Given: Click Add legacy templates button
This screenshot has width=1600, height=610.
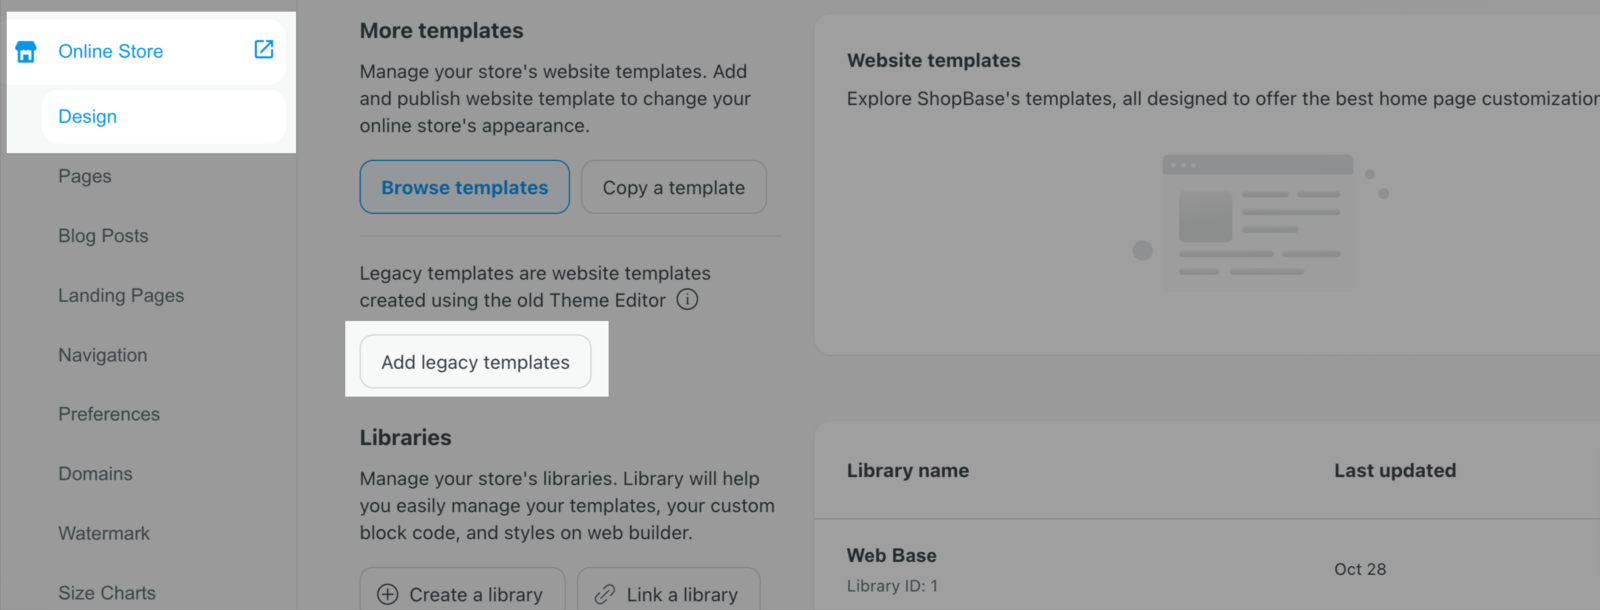Looking at the screenshot, I should pyautogui.click(x=476, y=362).
